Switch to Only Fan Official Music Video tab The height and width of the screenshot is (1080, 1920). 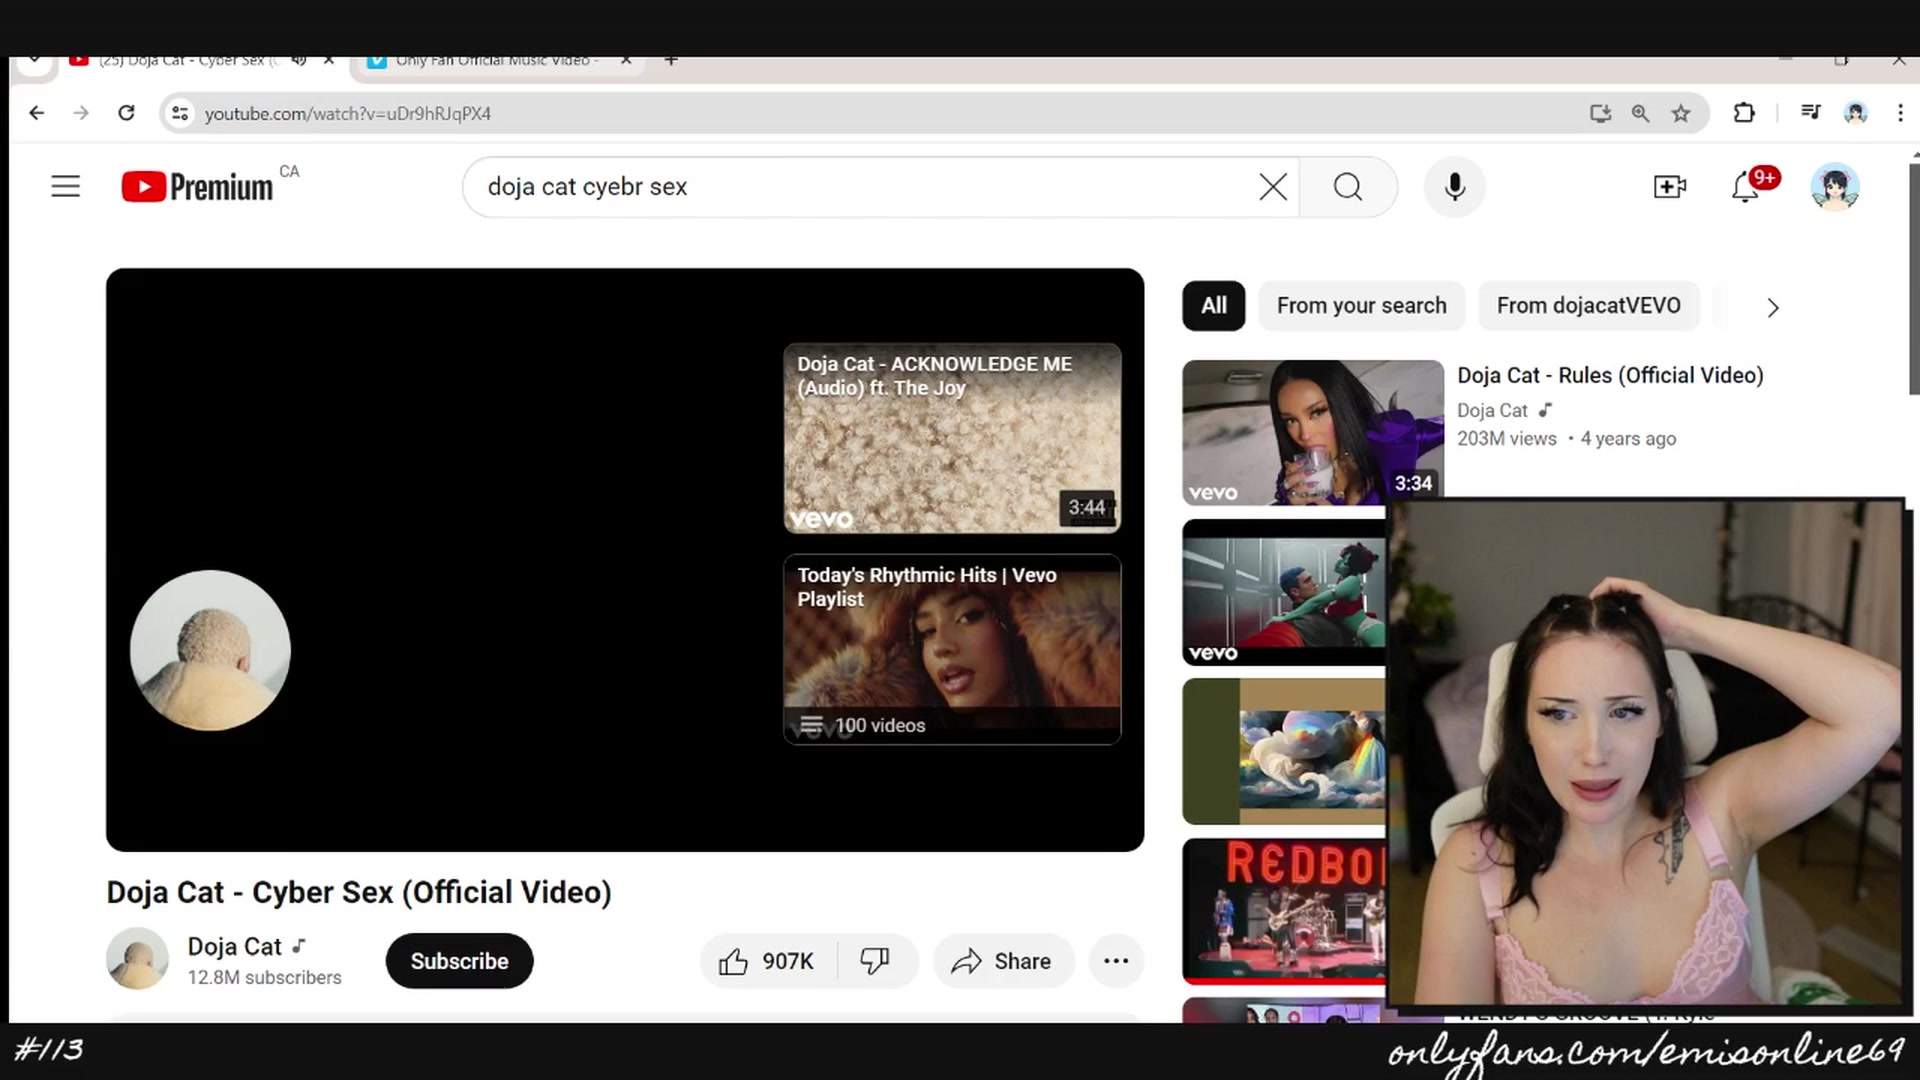tap(497, 60)
